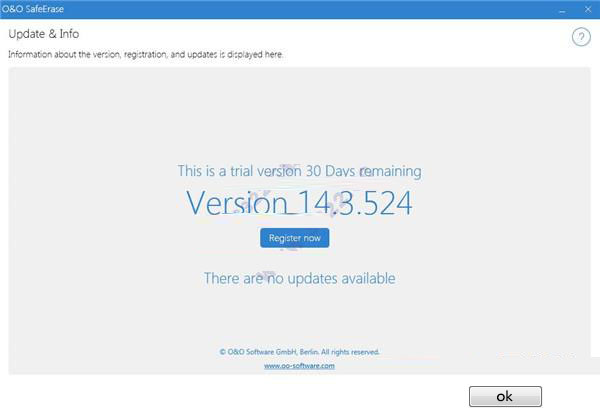Minimize the O&O SafeErase window
This screenshot has height=418, width=600.
coord(562,10)
